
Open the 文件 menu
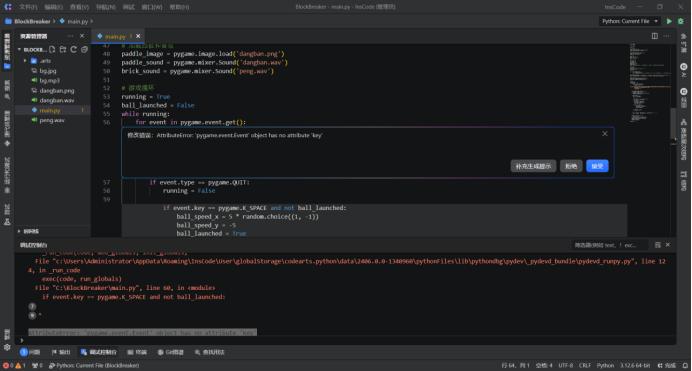28,7
